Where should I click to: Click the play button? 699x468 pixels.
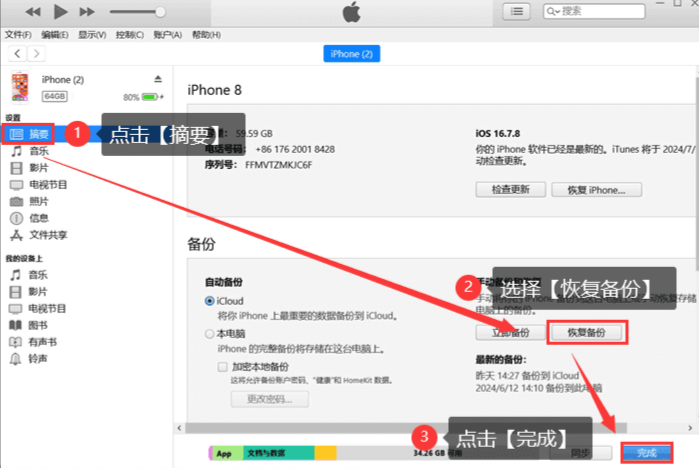click(60, 12)
